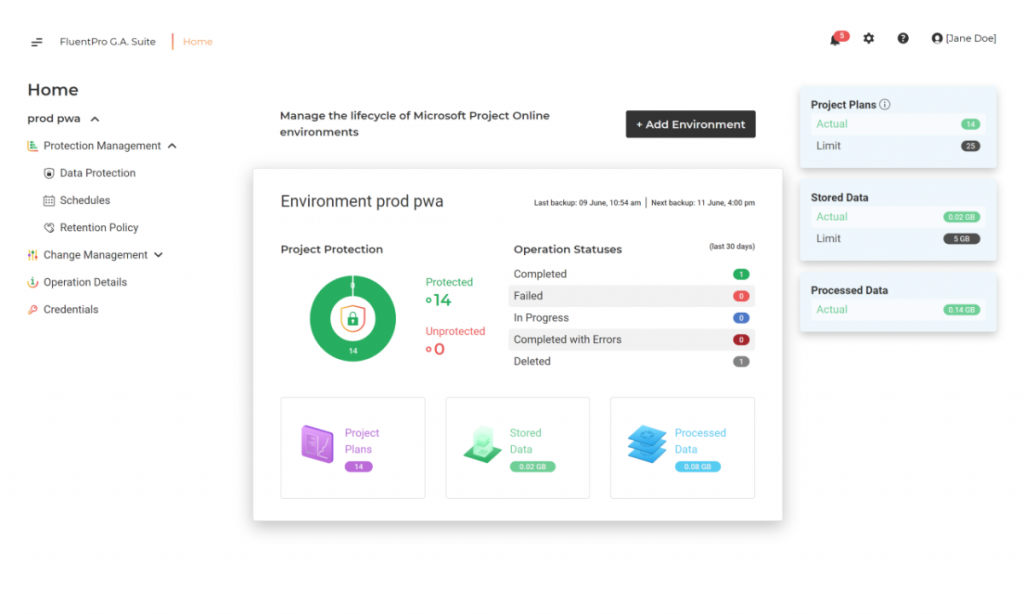Collapse the Protection Management tree
Image resolution: width=1024 pixels, height=614 pixels.
point(172,145)
